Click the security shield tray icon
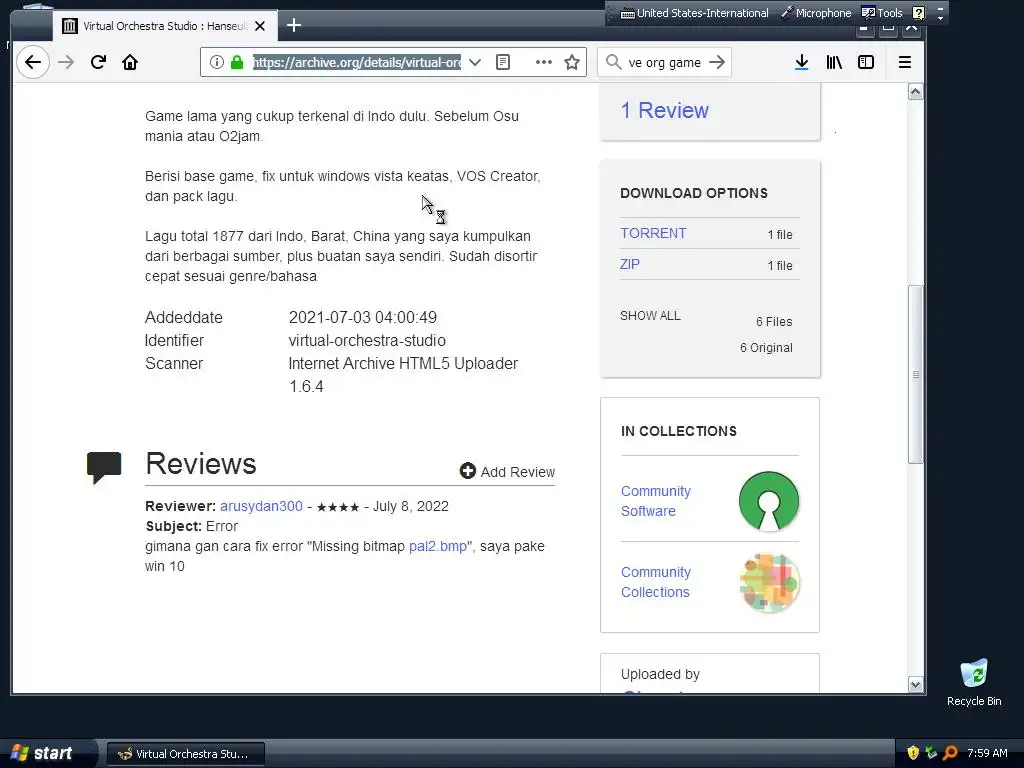 (x=913, y=753)
